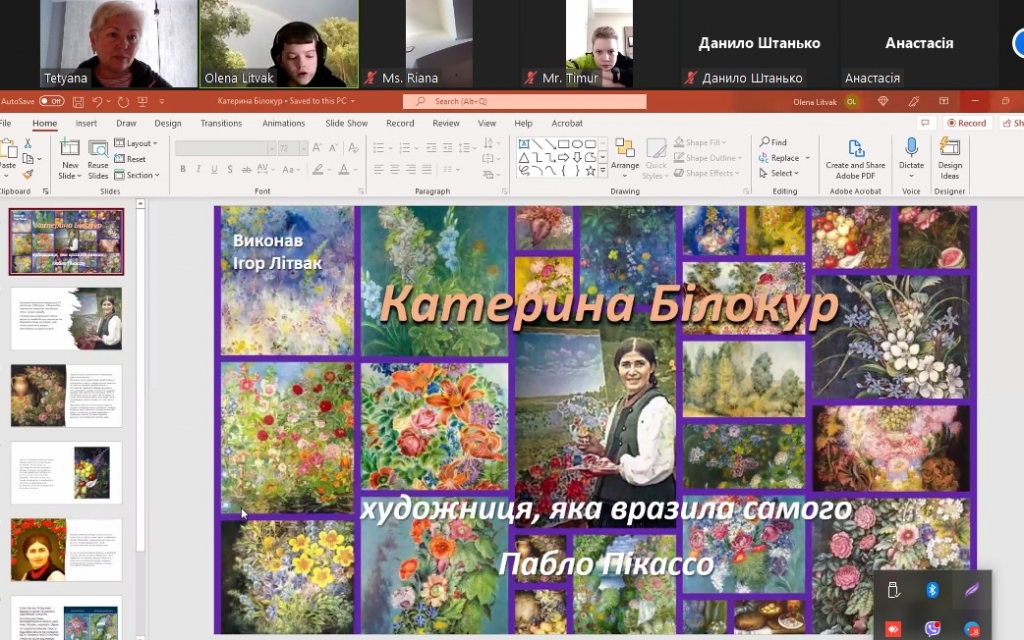This screenshot has width=1024, height=640.
Task: Click the Font Color A swatch
Action: pos(344,169)
